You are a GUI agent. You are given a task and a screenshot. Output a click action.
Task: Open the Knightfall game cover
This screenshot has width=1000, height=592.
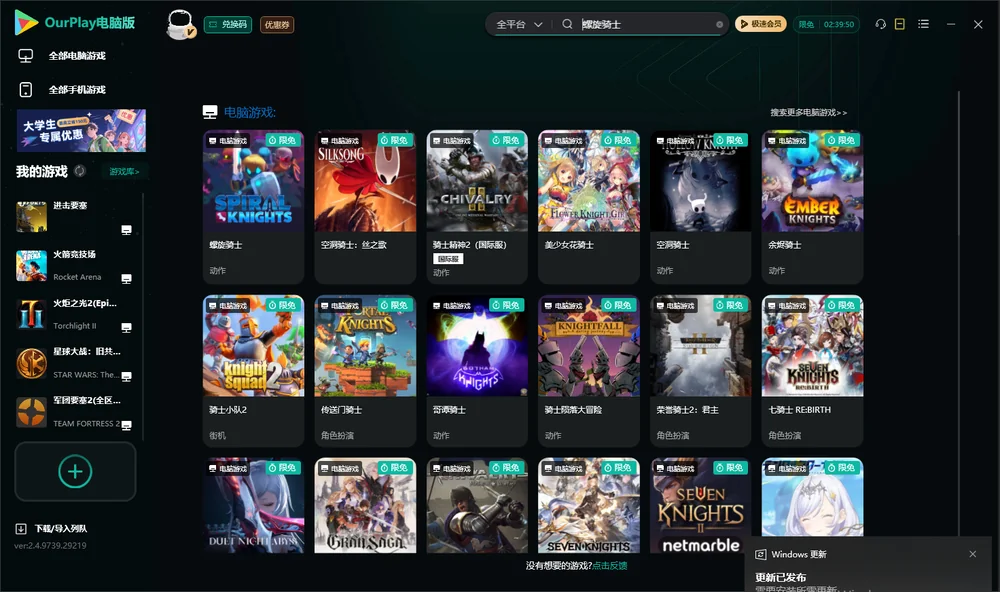click(x=589, y=346)
